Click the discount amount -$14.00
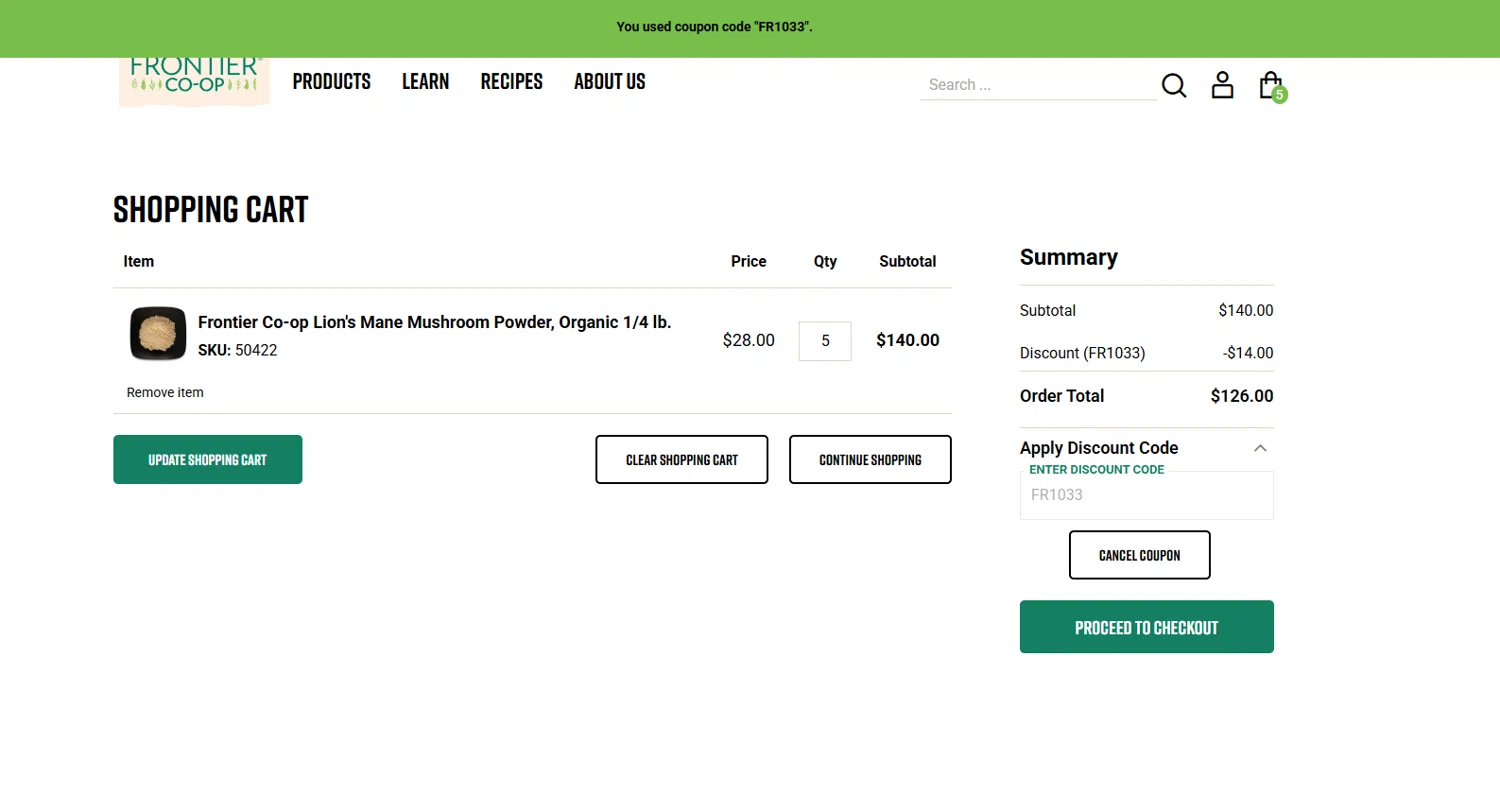The height and width of the screenshot is (797, 1500). click(1248, 353)
